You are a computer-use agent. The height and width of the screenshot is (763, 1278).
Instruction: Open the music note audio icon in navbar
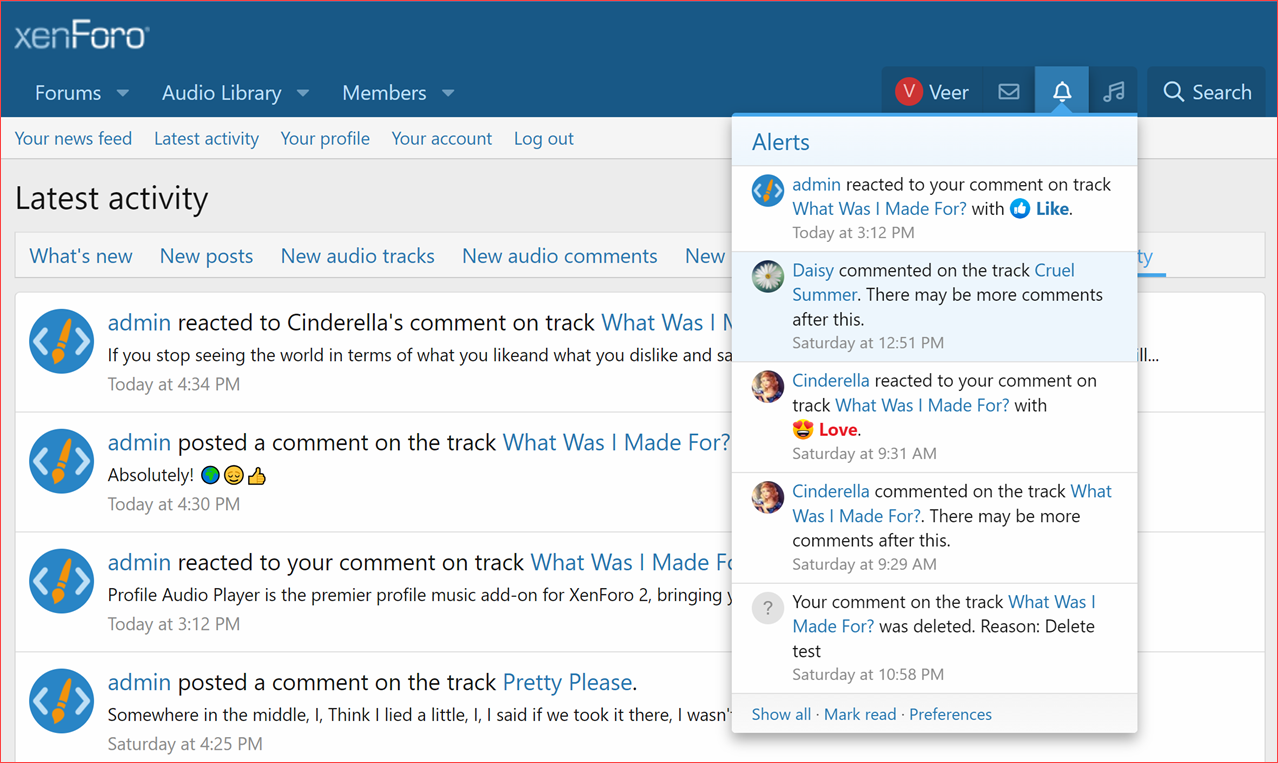1114,91
